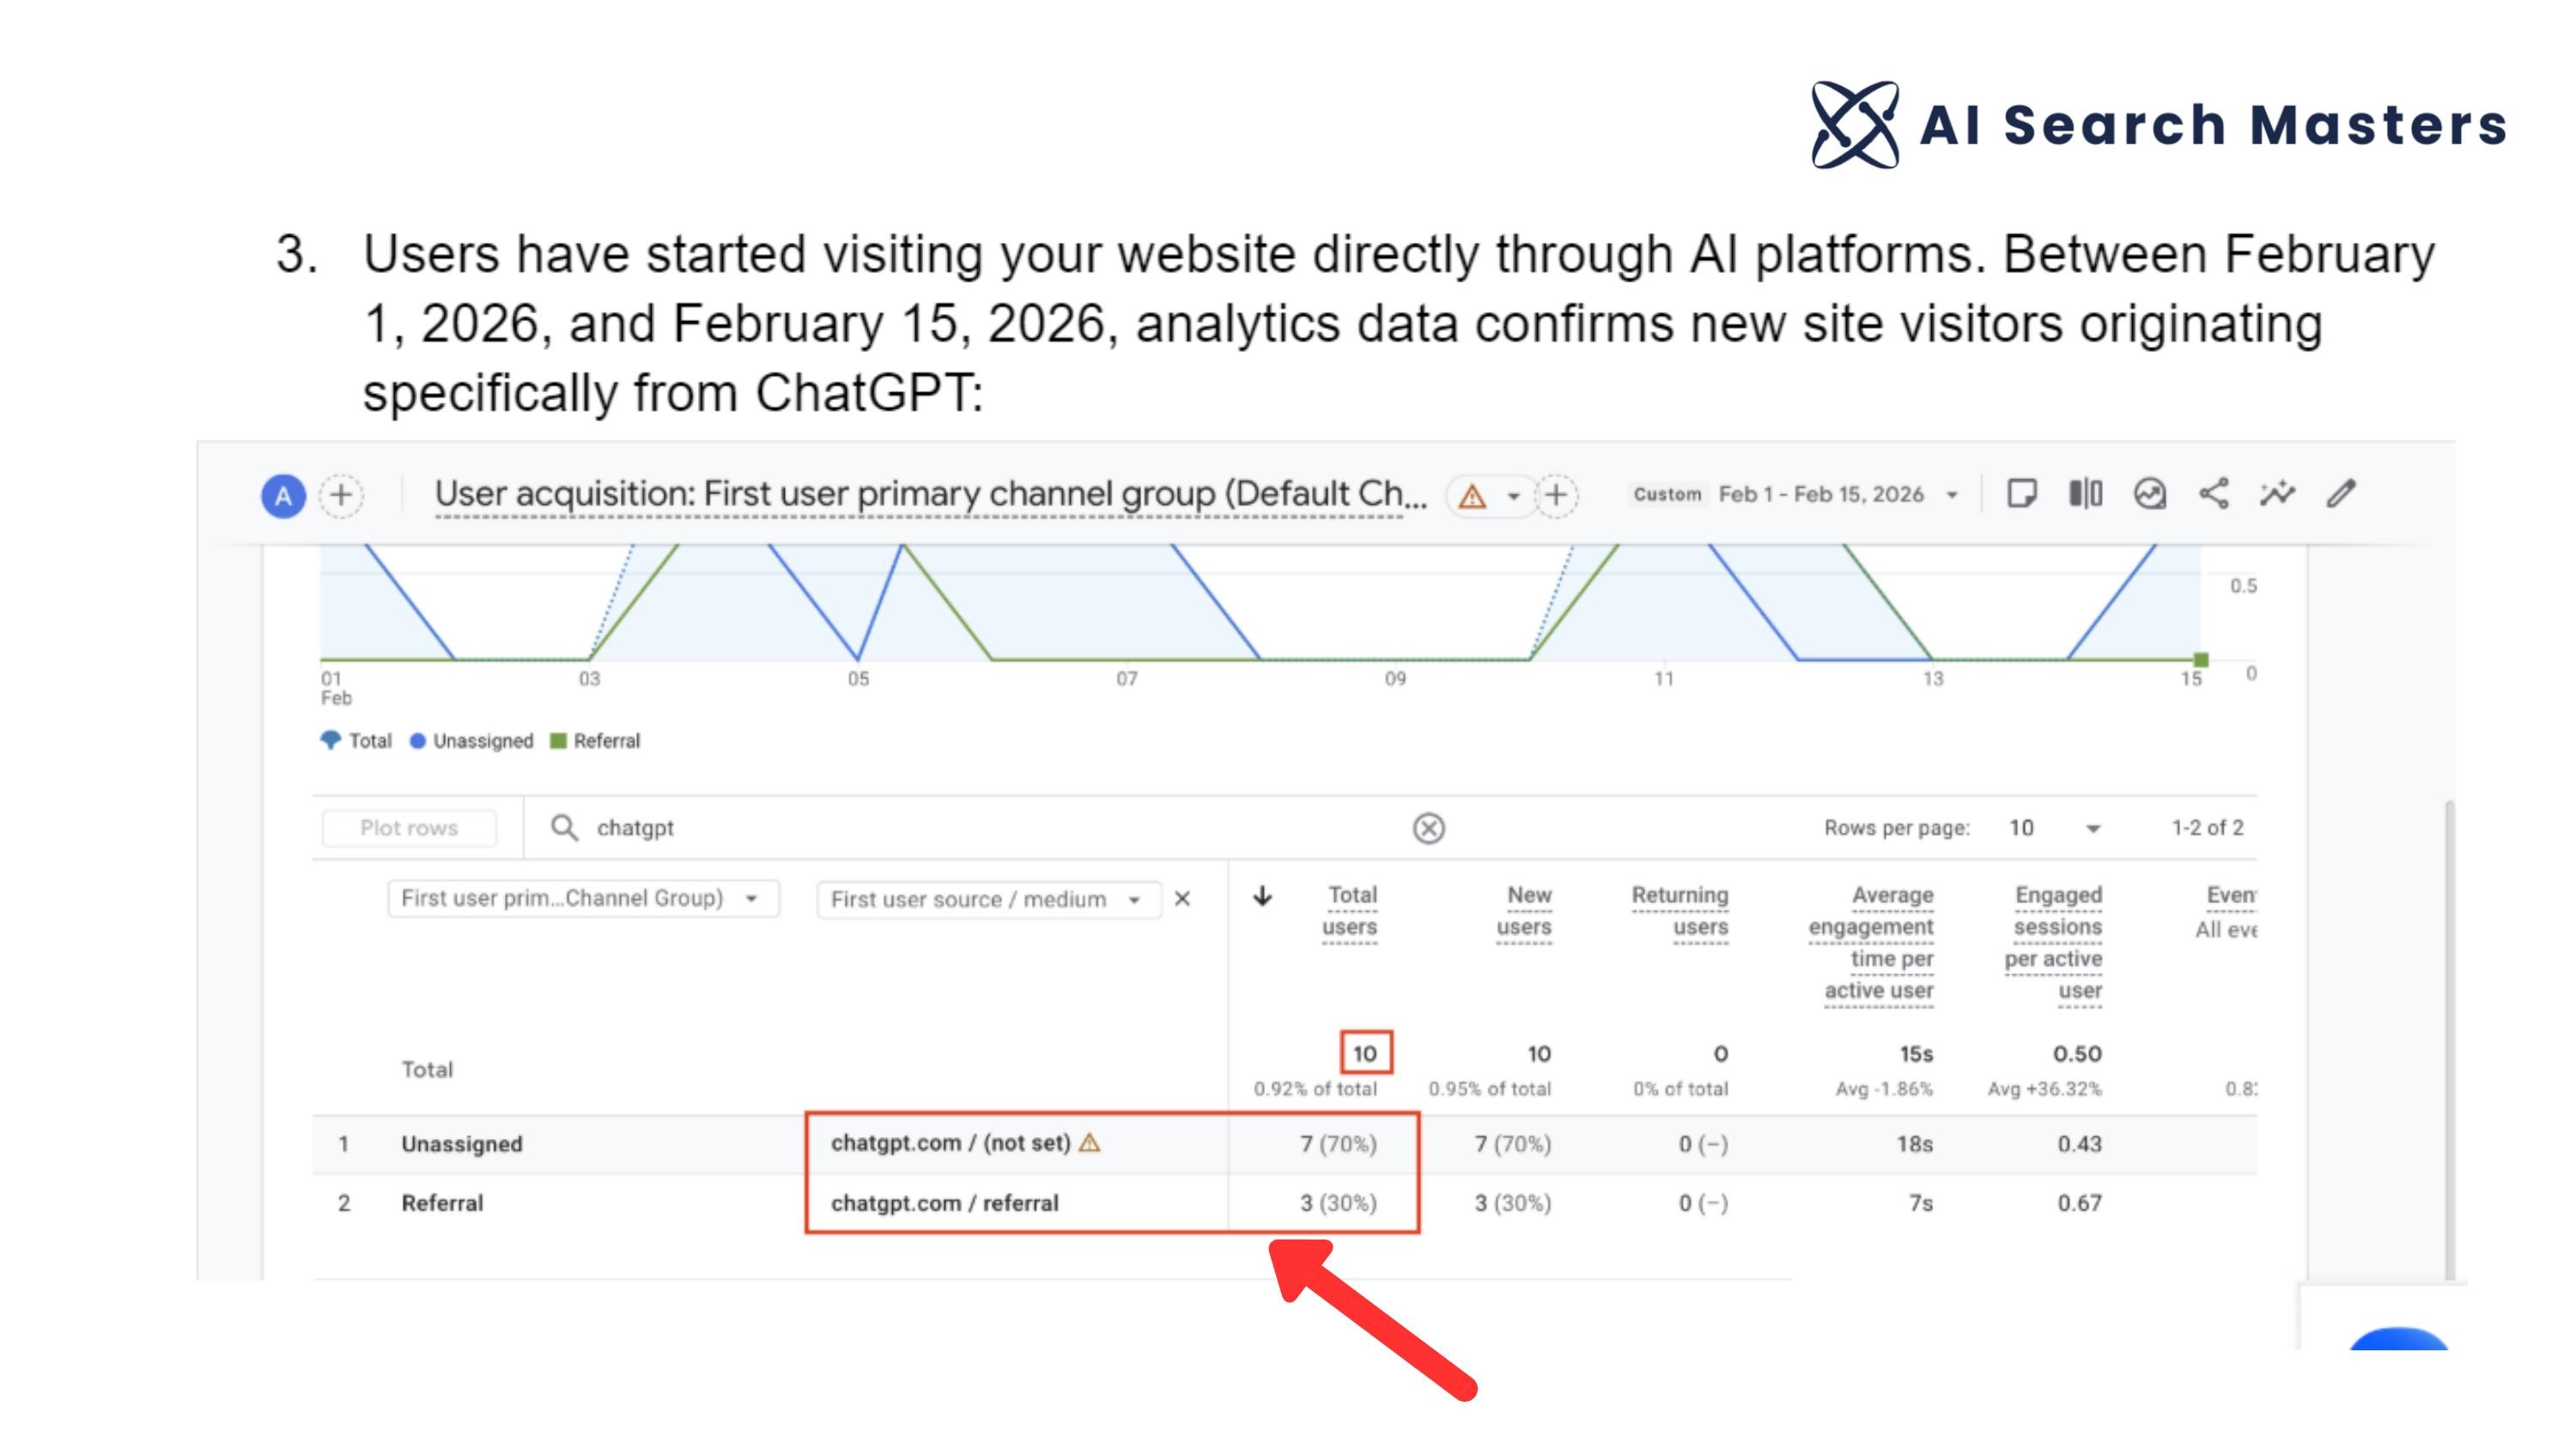Click chatgpt.com / referral cell
The height and width of the screenshot is (1449, 2576).
click(x=944, y=1203)
